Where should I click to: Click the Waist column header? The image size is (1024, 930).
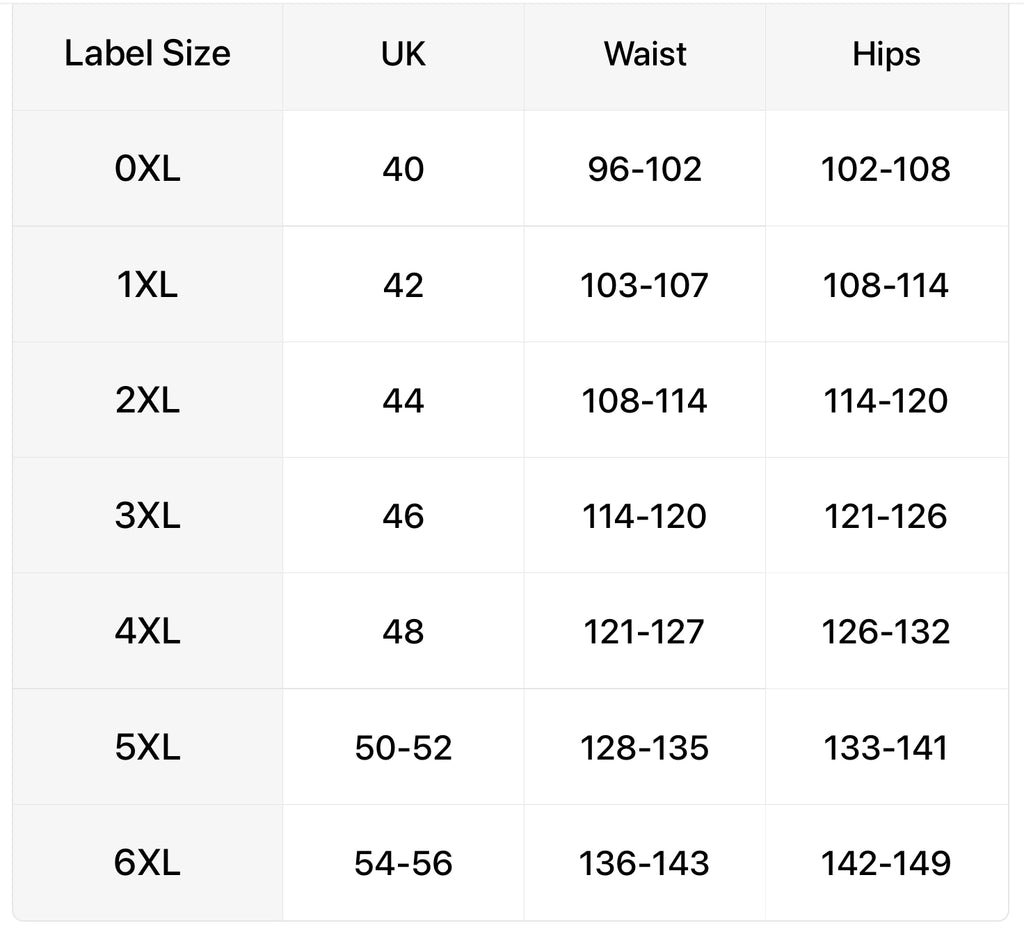click(645, 54)
